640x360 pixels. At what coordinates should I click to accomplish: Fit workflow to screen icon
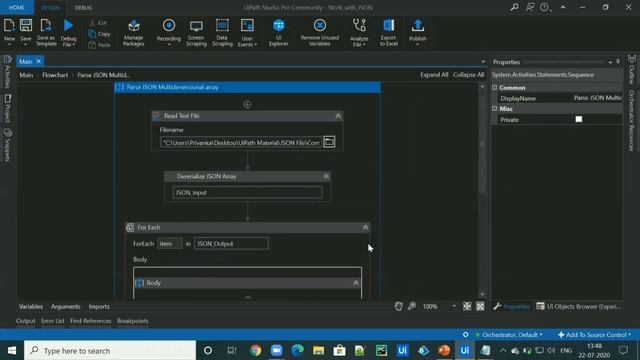coord(467,306)
